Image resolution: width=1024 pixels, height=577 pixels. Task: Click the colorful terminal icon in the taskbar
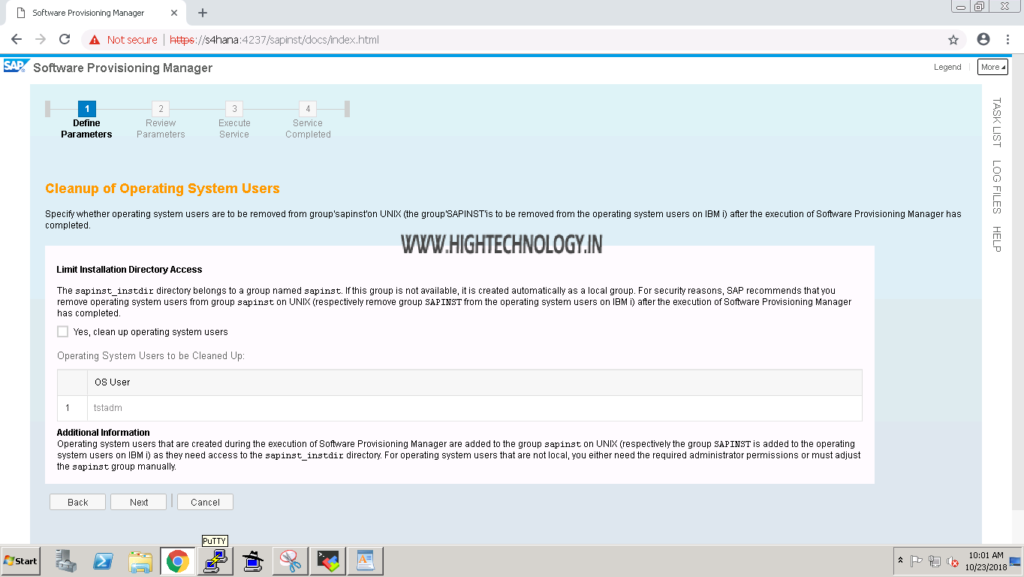(328, 561)
